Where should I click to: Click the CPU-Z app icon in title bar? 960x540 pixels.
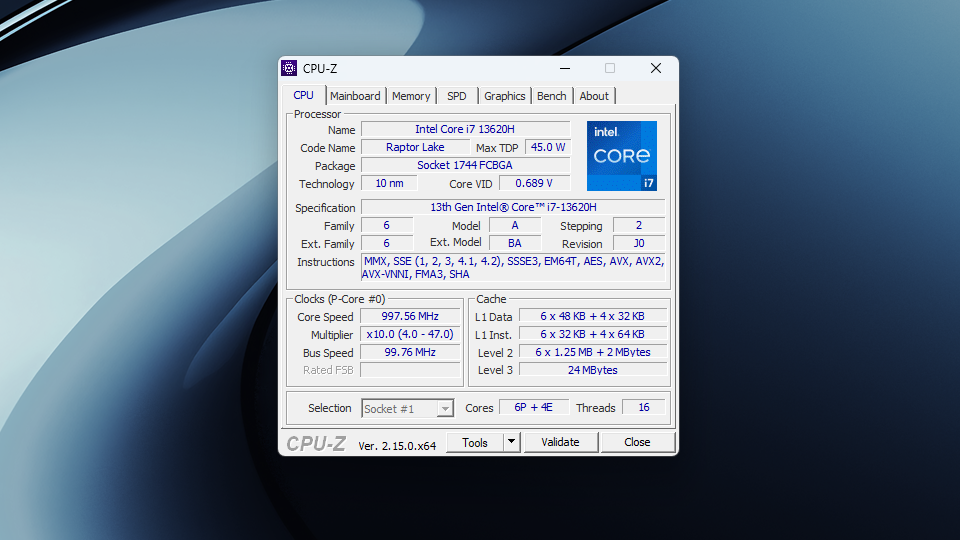[x=289, y=68]
